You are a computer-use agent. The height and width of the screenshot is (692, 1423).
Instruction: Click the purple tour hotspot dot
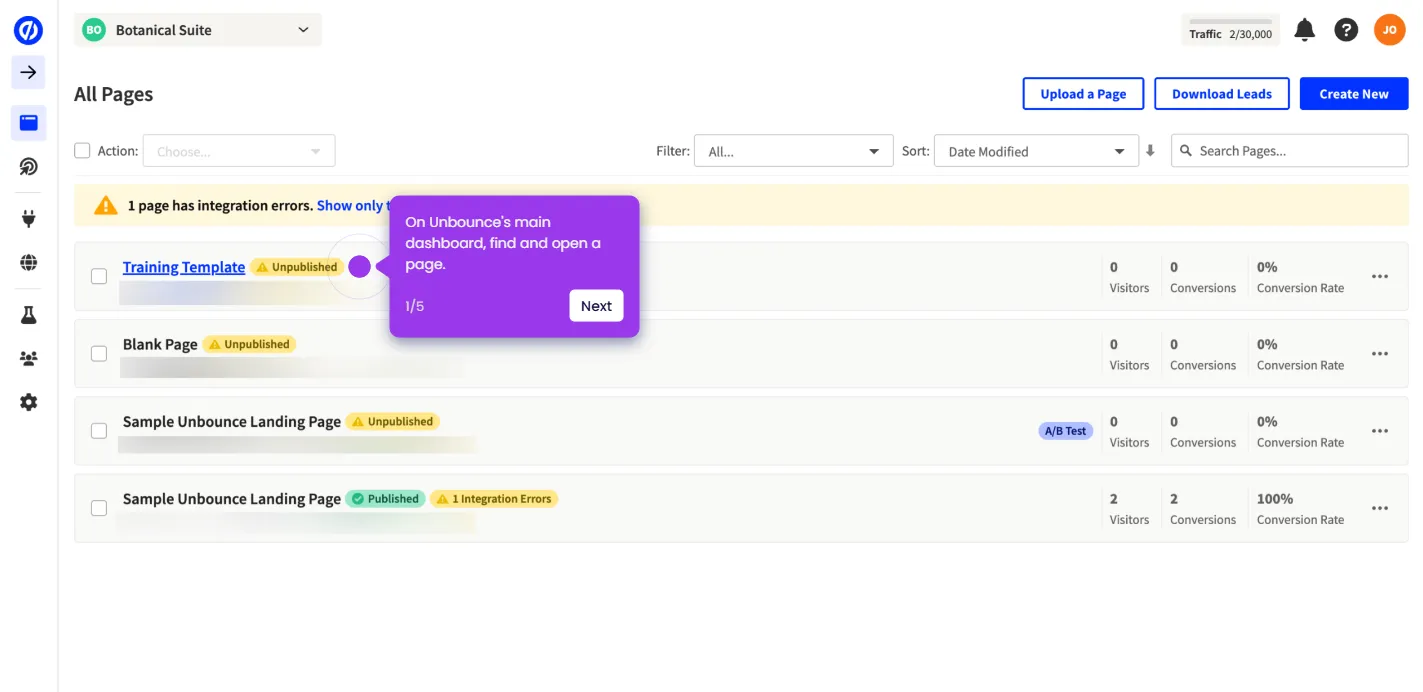(360, 266)
